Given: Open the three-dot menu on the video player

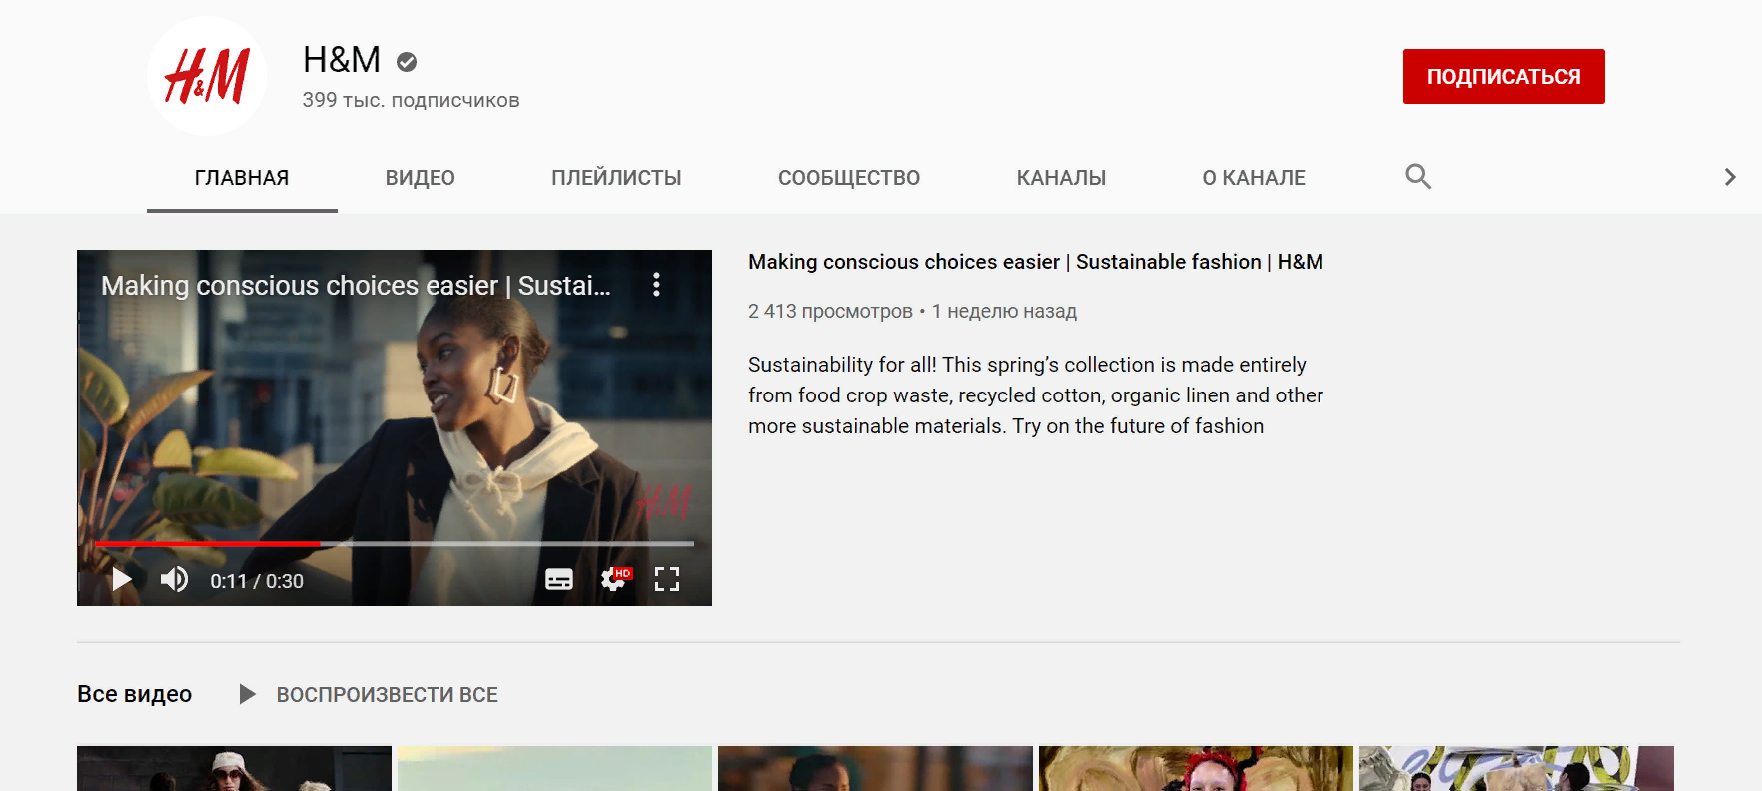Looking at the screenshot, I should tap(656, 285).
